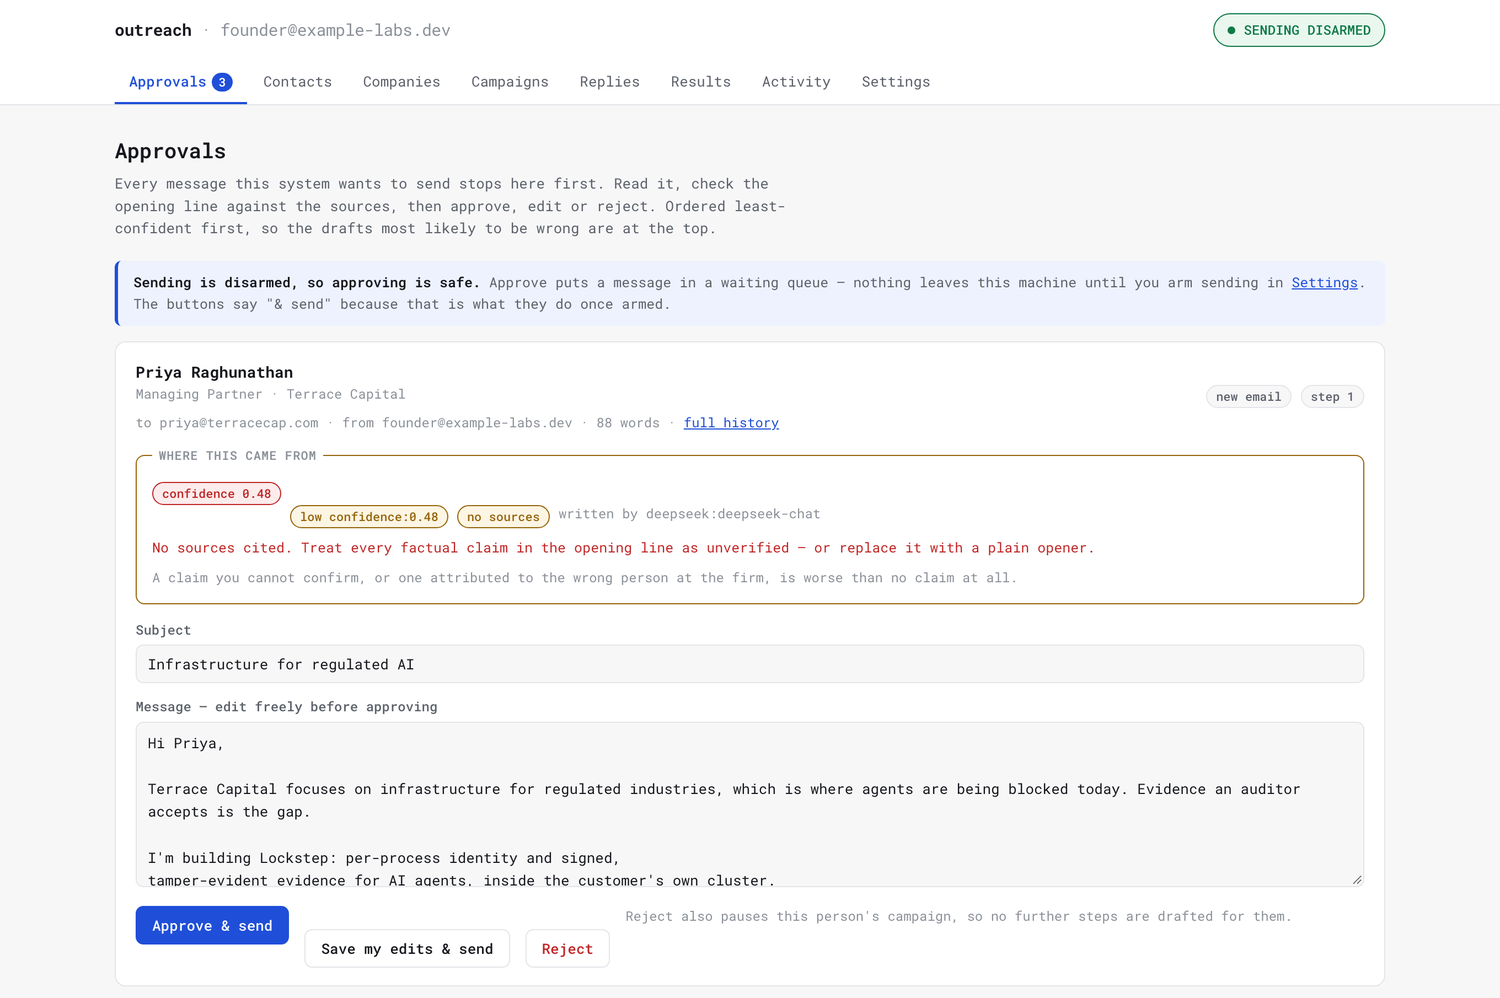Screen dimensions: 1500x998
Task: Open the Approvals tab
Action: (180, 82)
